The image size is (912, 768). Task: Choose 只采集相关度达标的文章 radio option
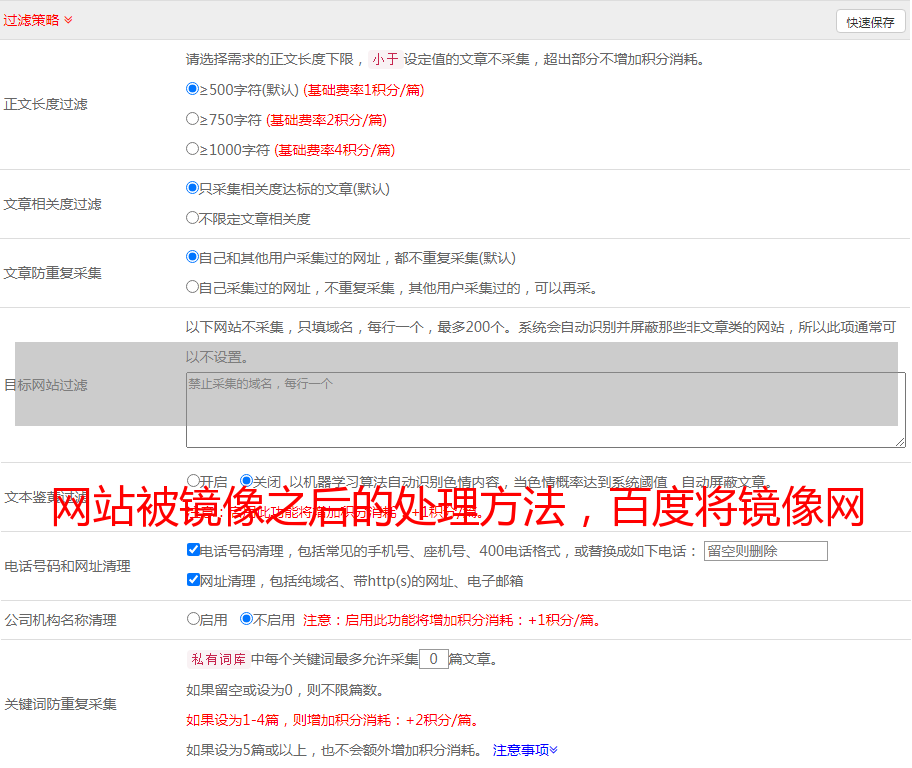tap(193, 188)
